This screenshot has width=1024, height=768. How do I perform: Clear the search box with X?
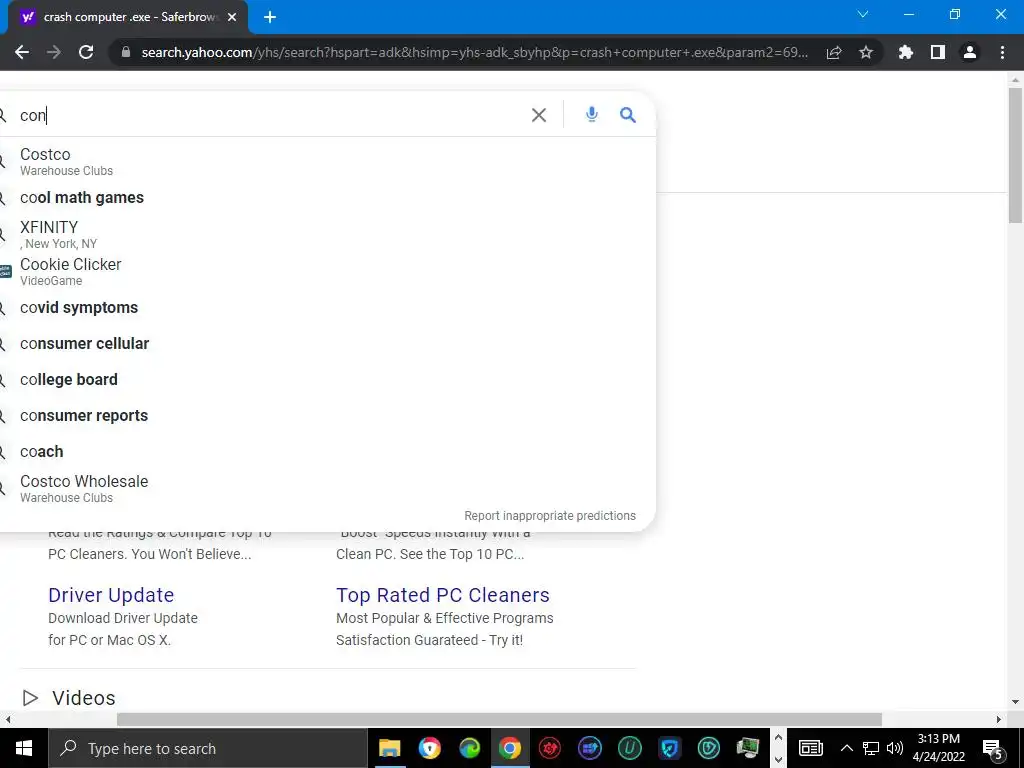(x=539, y=115)
